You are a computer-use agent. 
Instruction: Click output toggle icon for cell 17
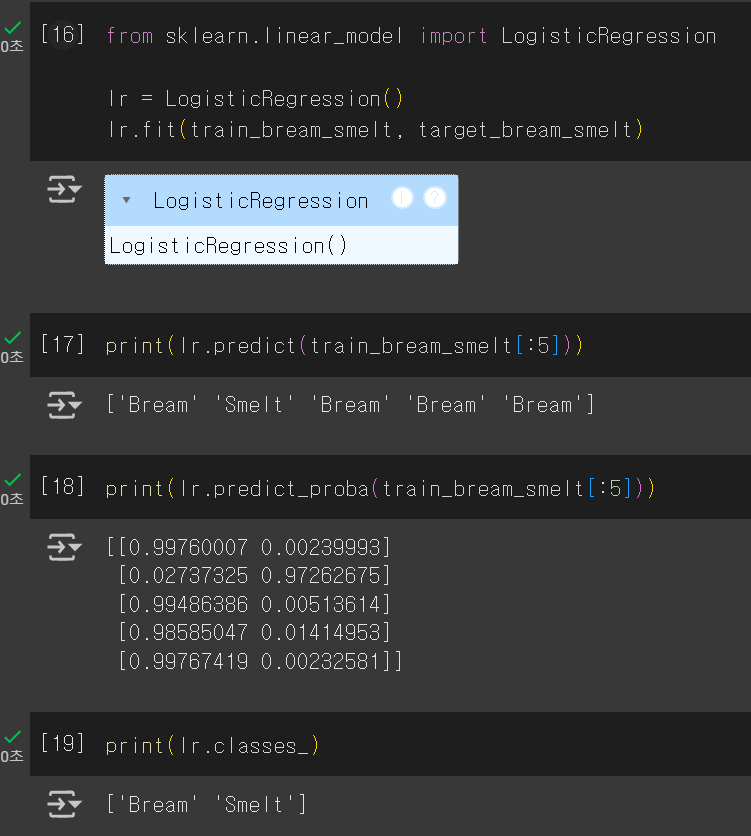coord(64,405)
